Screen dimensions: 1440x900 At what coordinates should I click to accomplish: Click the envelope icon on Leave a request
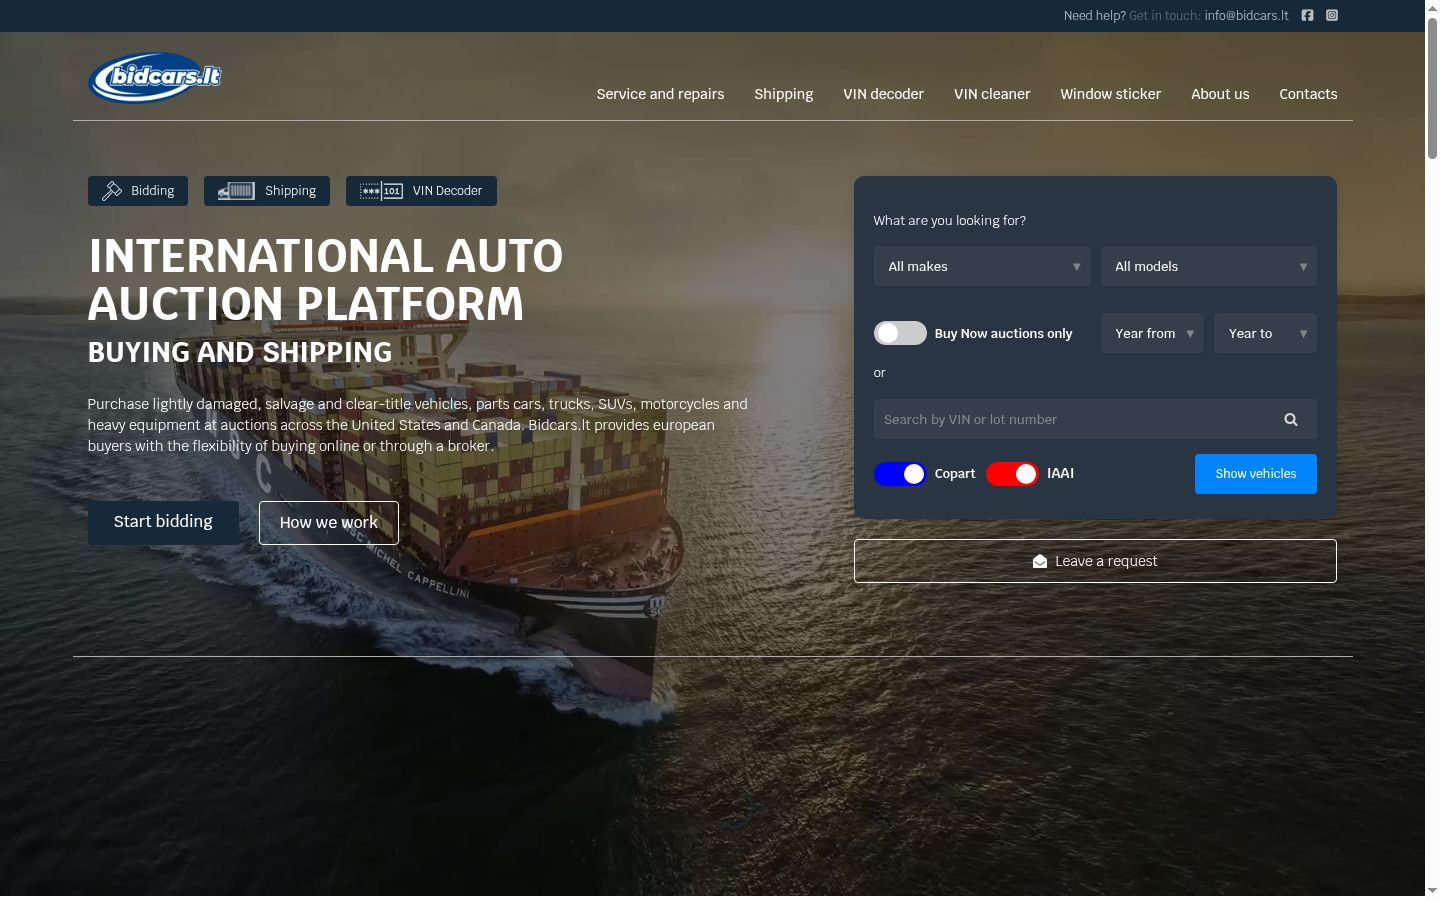coord(1040,562)
